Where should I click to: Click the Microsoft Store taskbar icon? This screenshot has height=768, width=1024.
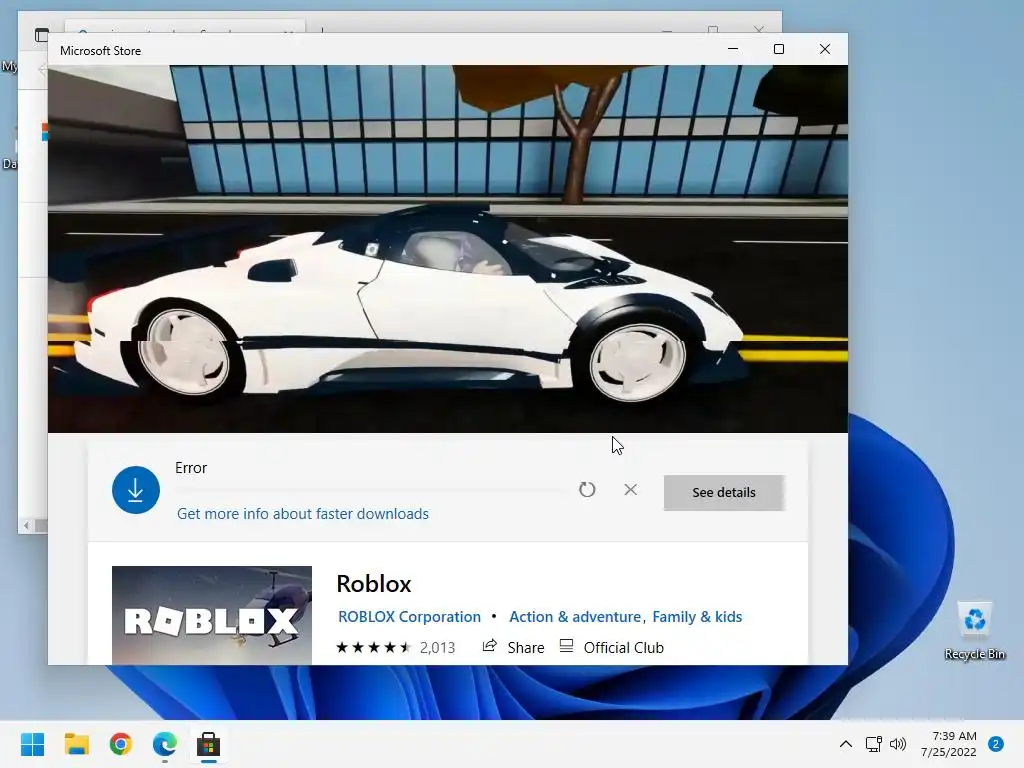point(208,744)
